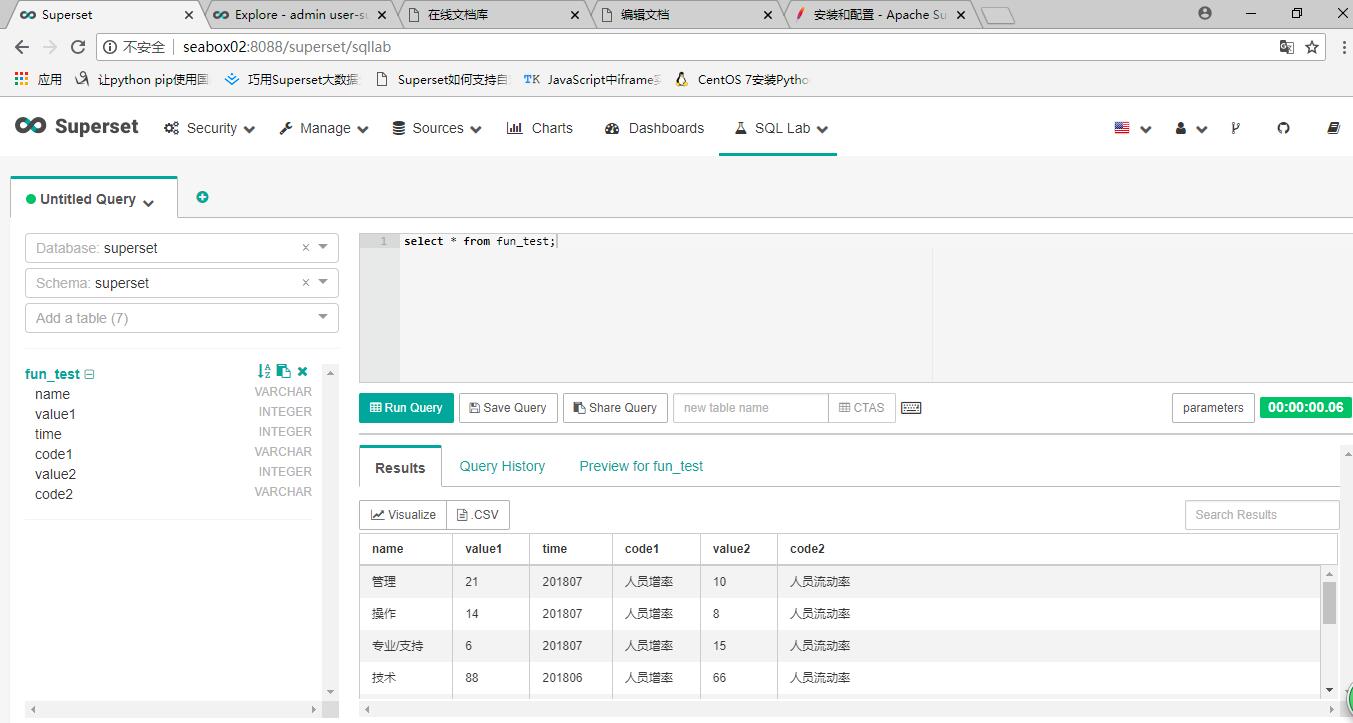Viewport: 1353px width, 723px height.
Task: Remove fun_test table preview
Action: coord(303,371)
